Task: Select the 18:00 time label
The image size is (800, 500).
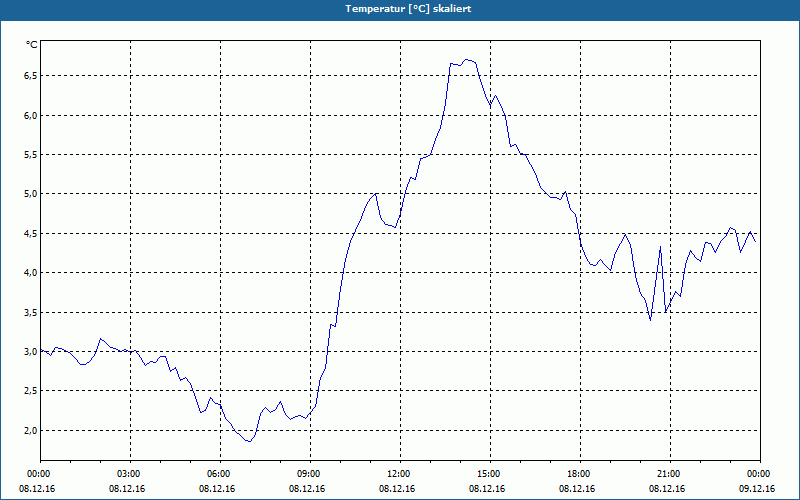Action: click(580, 474)
